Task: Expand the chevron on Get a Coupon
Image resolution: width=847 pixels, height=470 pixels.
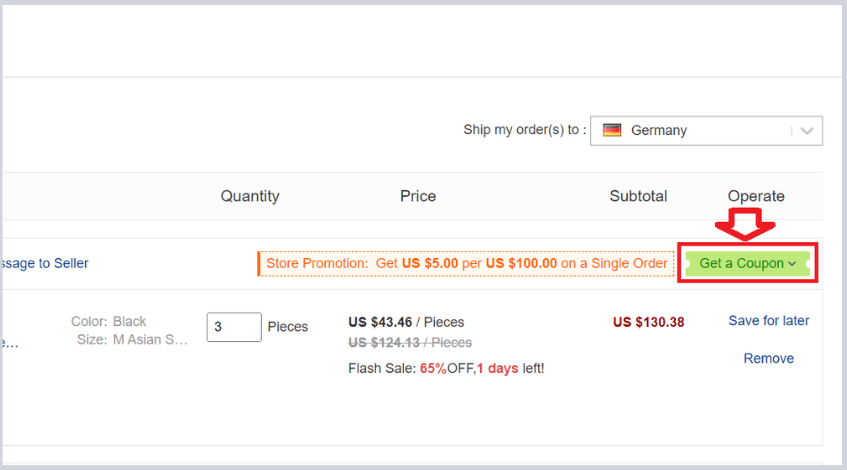Action: pos(792,263)
